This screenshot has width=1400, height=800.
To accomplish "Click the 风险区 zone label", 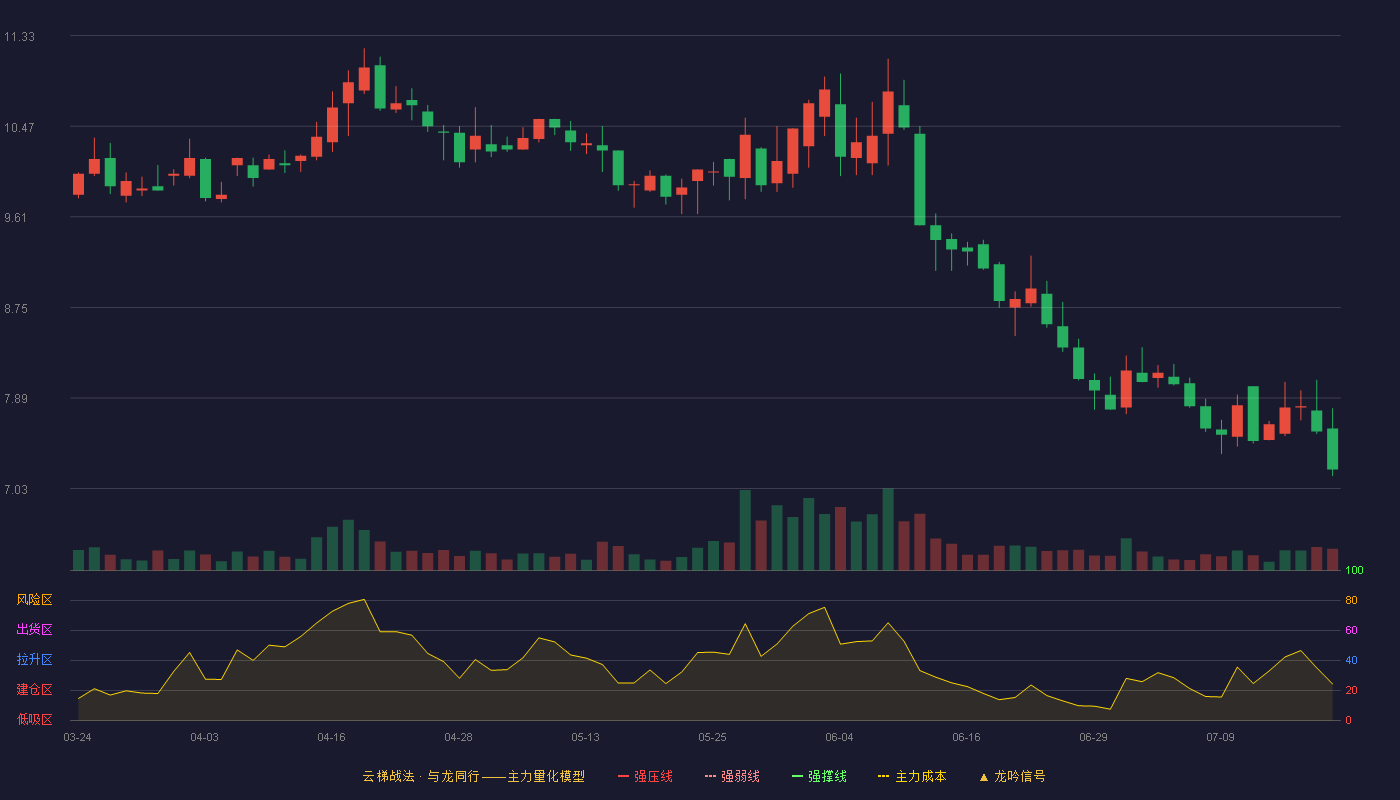I will [x=34, y=600].
